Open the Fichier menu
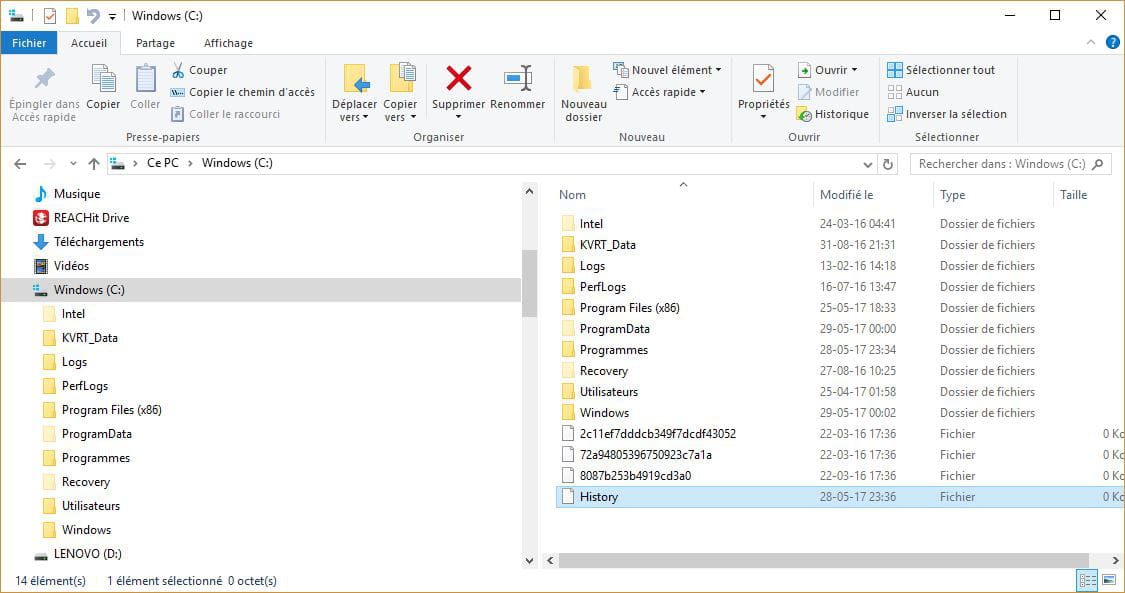 tap(29, 43)
